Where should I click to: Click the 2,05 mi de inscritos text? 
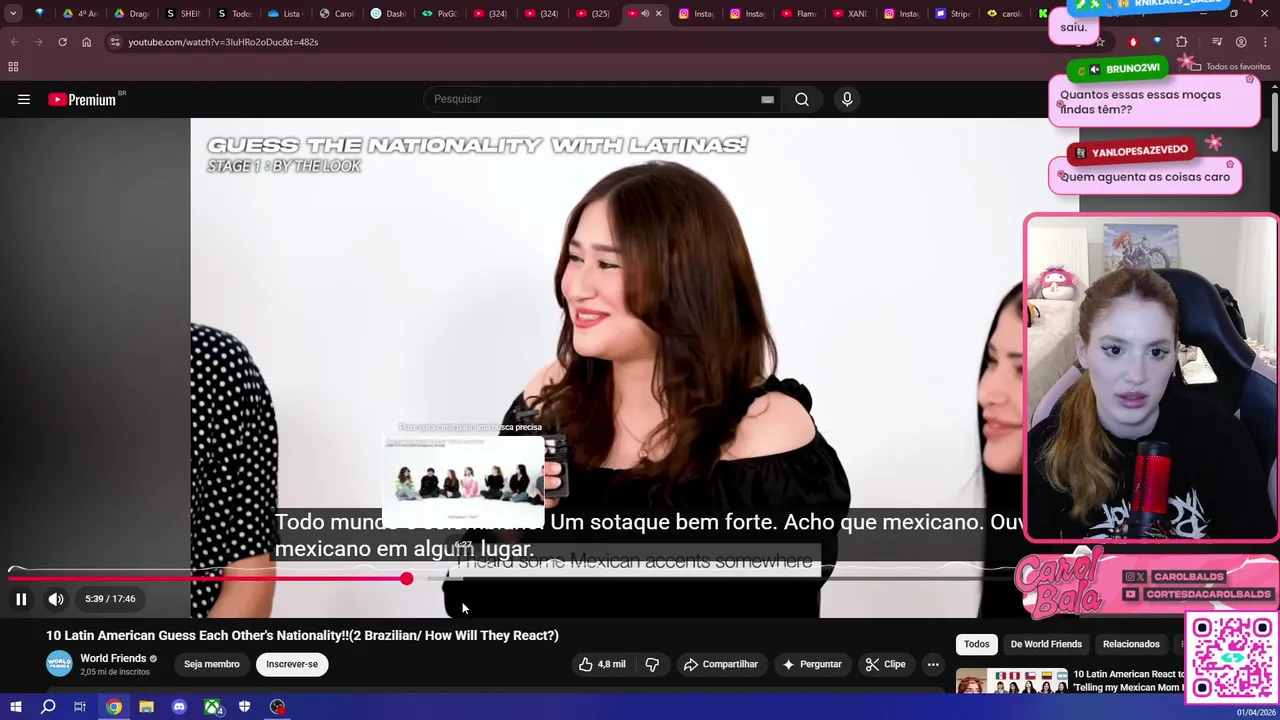(115, 672)
